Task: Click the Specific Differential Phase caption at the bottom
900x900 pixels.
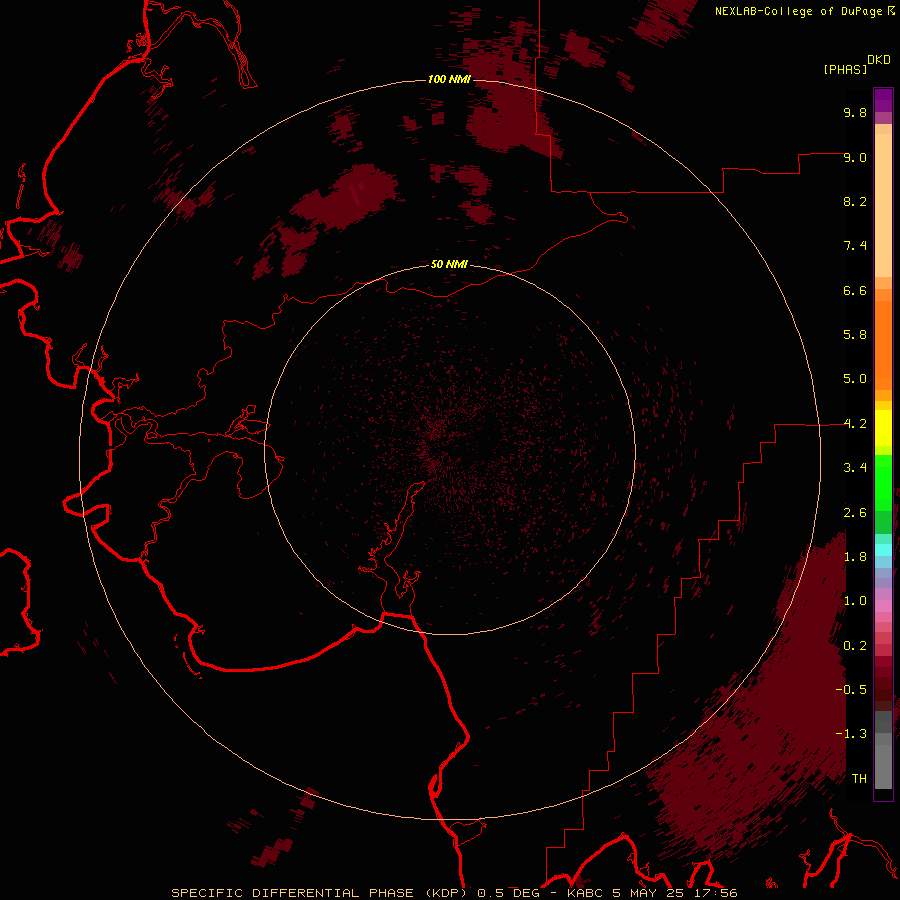Action: [453, 893]
